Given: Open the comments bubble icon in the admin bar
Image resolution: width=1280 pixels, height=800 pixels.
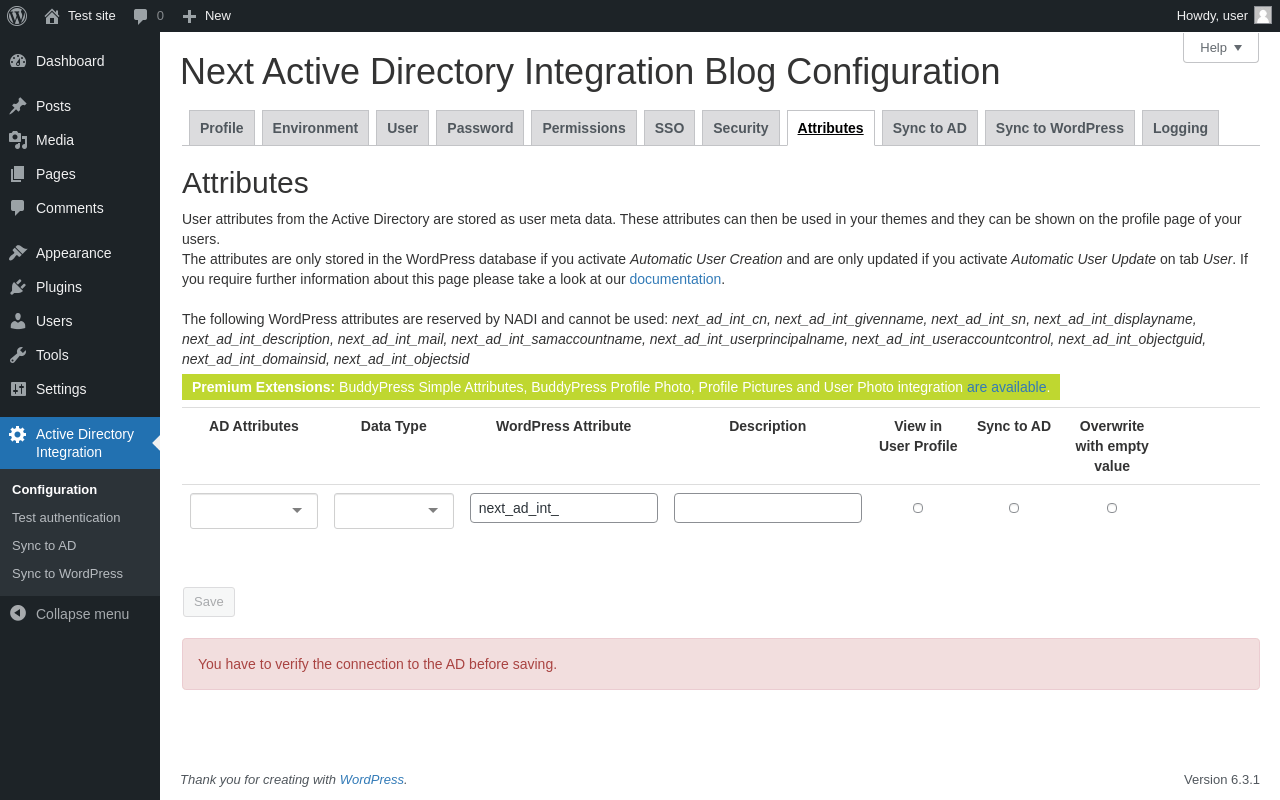Looking at the screenshot, I should pyautogui.click(x=141, y=16).
